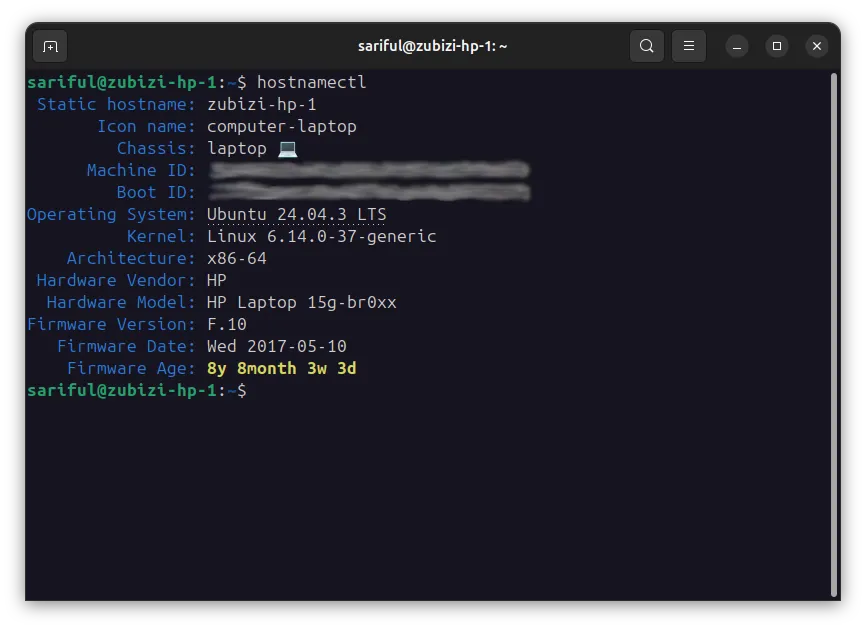This screenshot has width=866, height=629.
Task: Click the minimize window control
Action: click(x=737, y=46)
